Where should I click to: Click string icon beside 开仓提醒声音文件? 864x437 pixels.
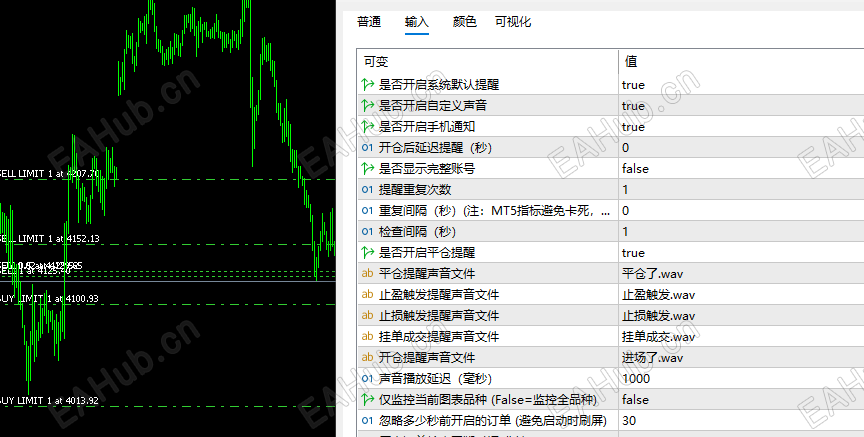(x=368, y=358)
